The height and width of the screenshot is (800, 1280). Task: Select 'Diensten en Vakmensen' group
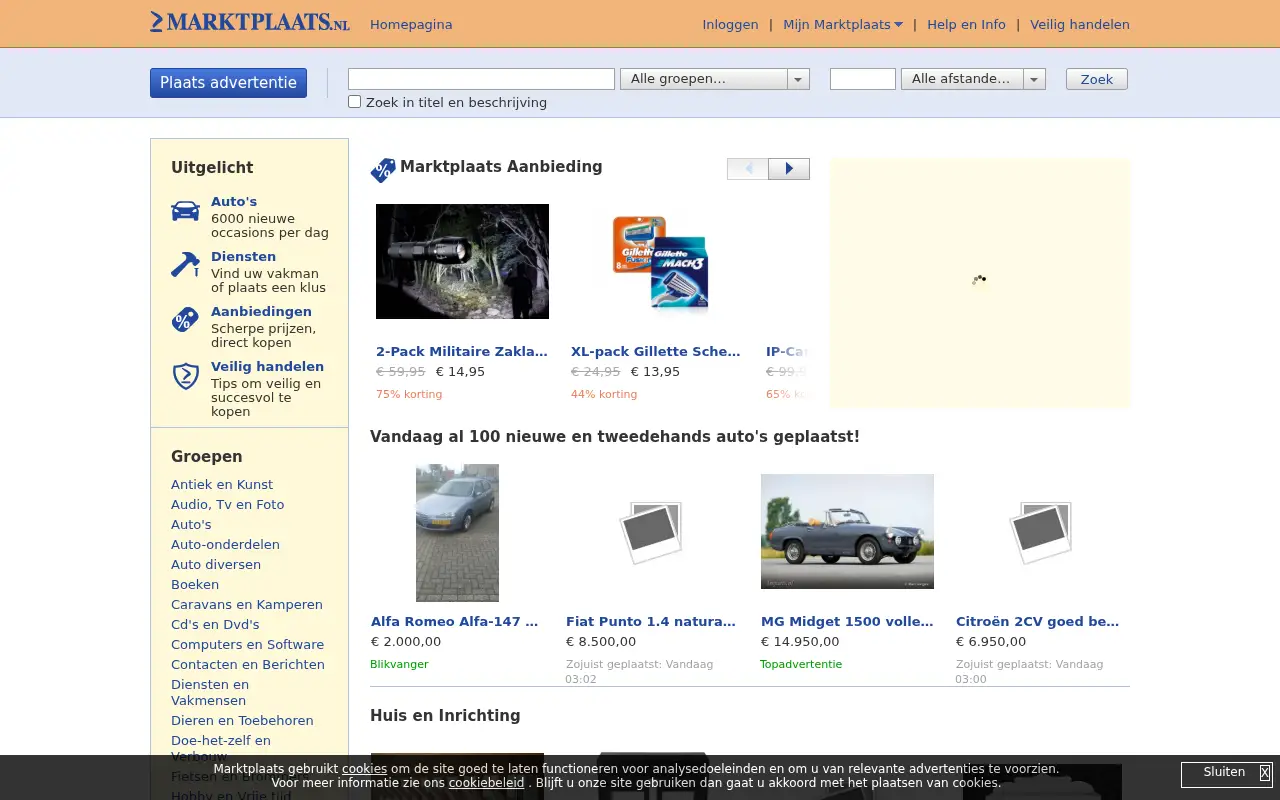tap(210, 693)
